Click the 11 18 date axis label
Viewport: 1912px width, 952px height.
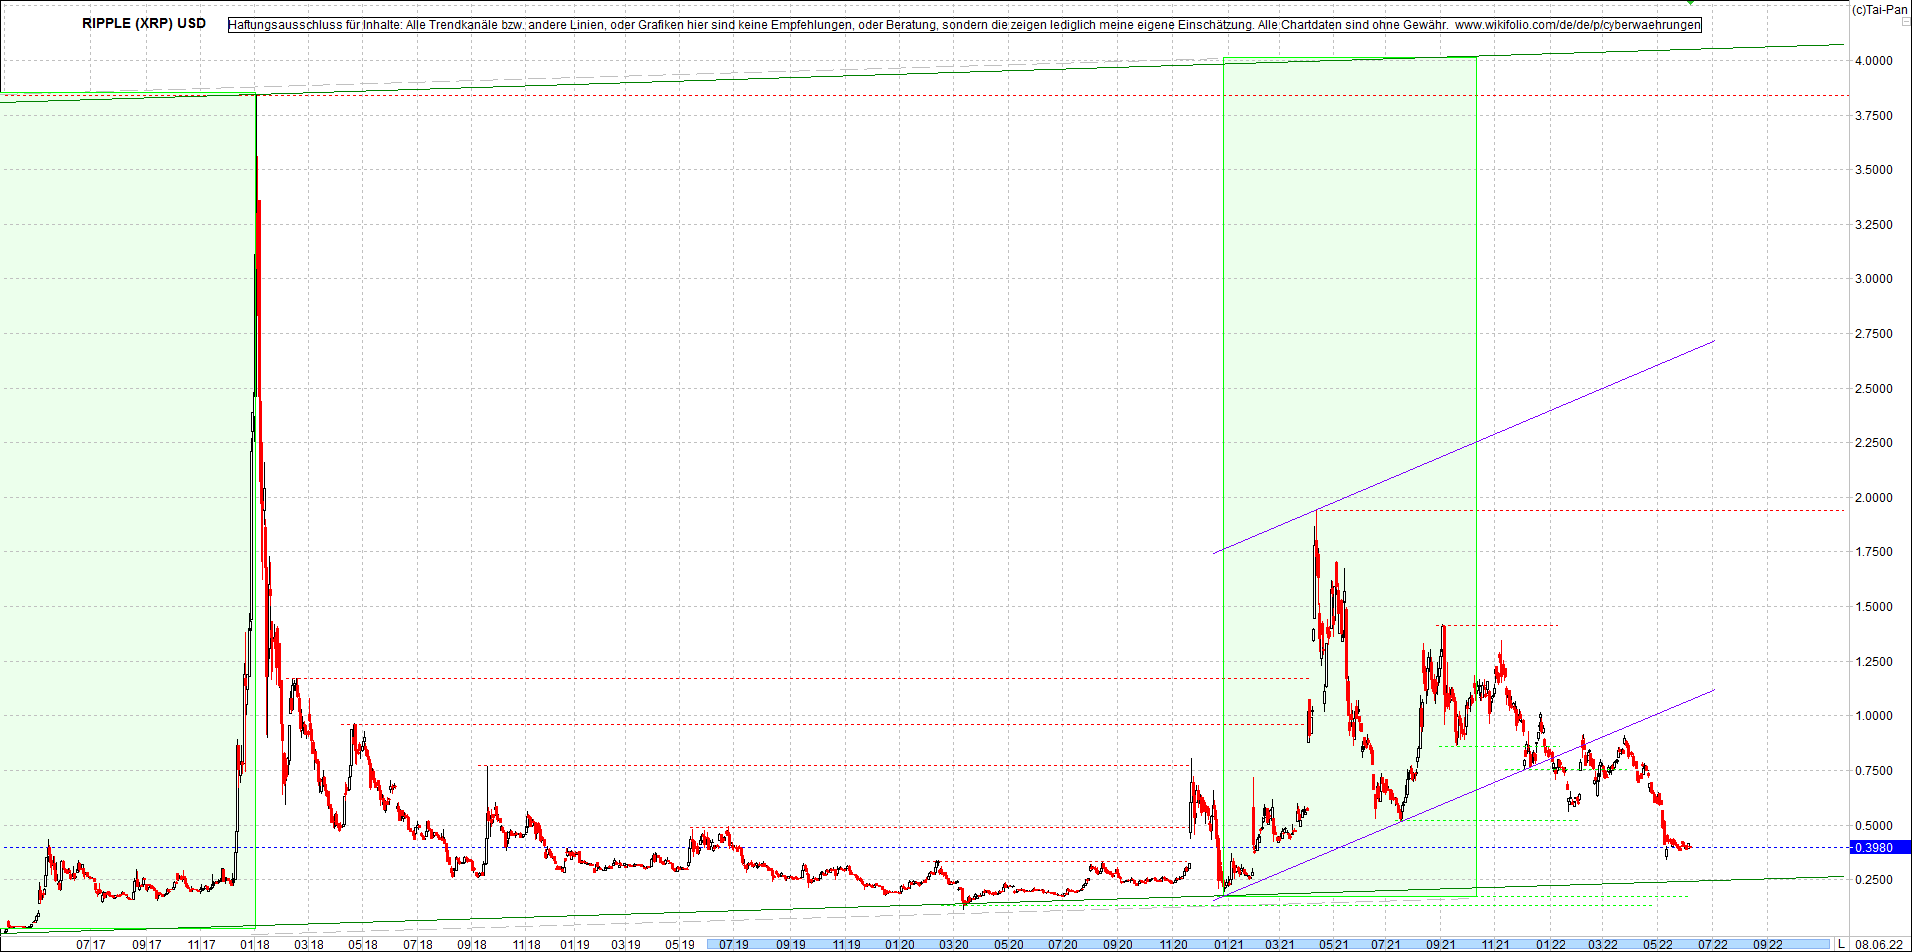(x=526, y=944)
